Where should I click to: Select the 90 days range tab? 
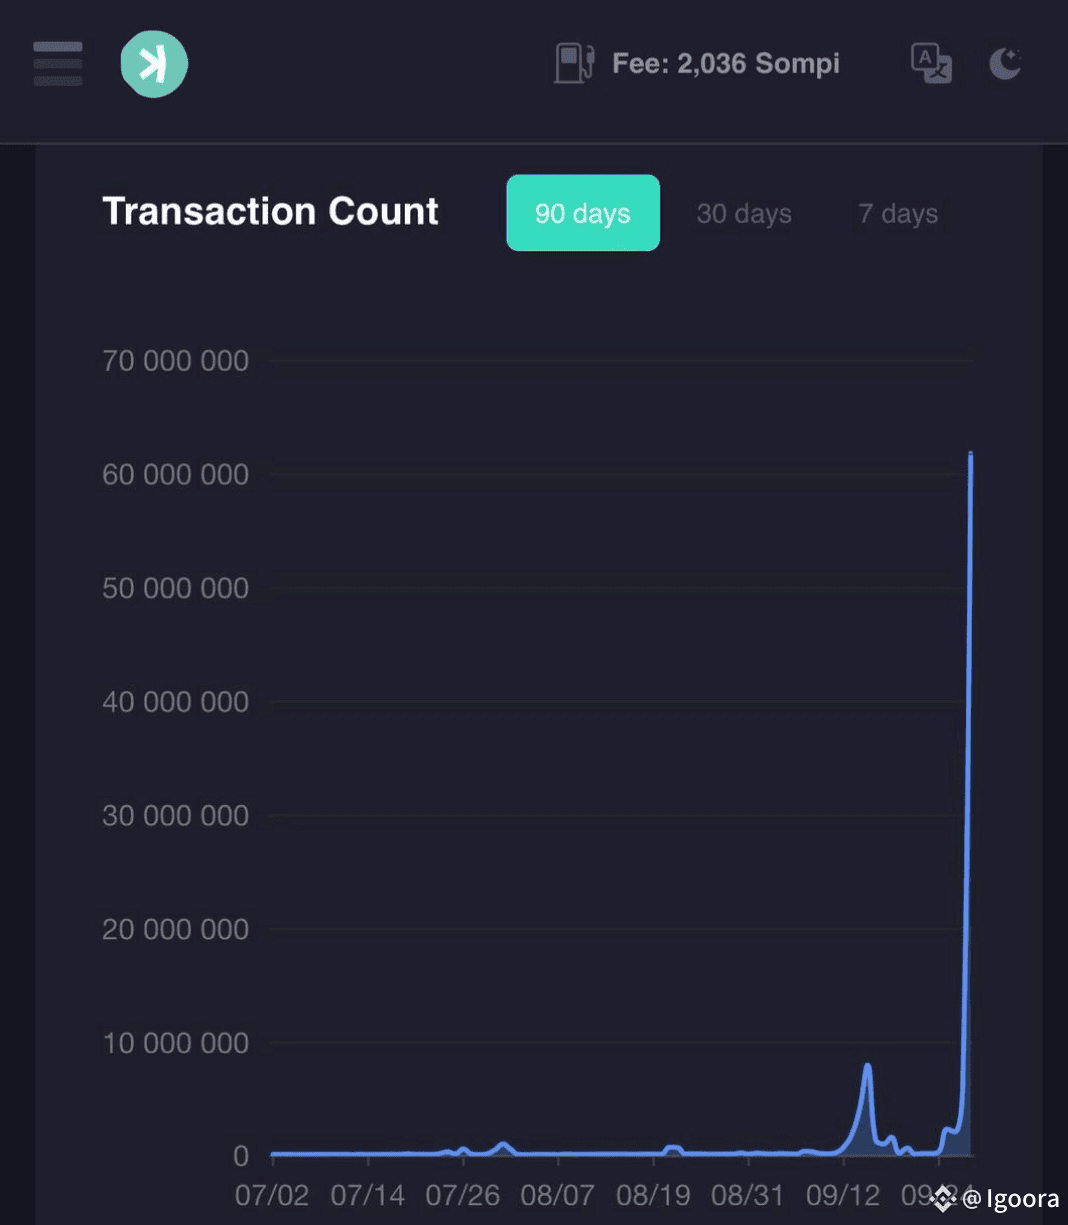pos(583,213)
